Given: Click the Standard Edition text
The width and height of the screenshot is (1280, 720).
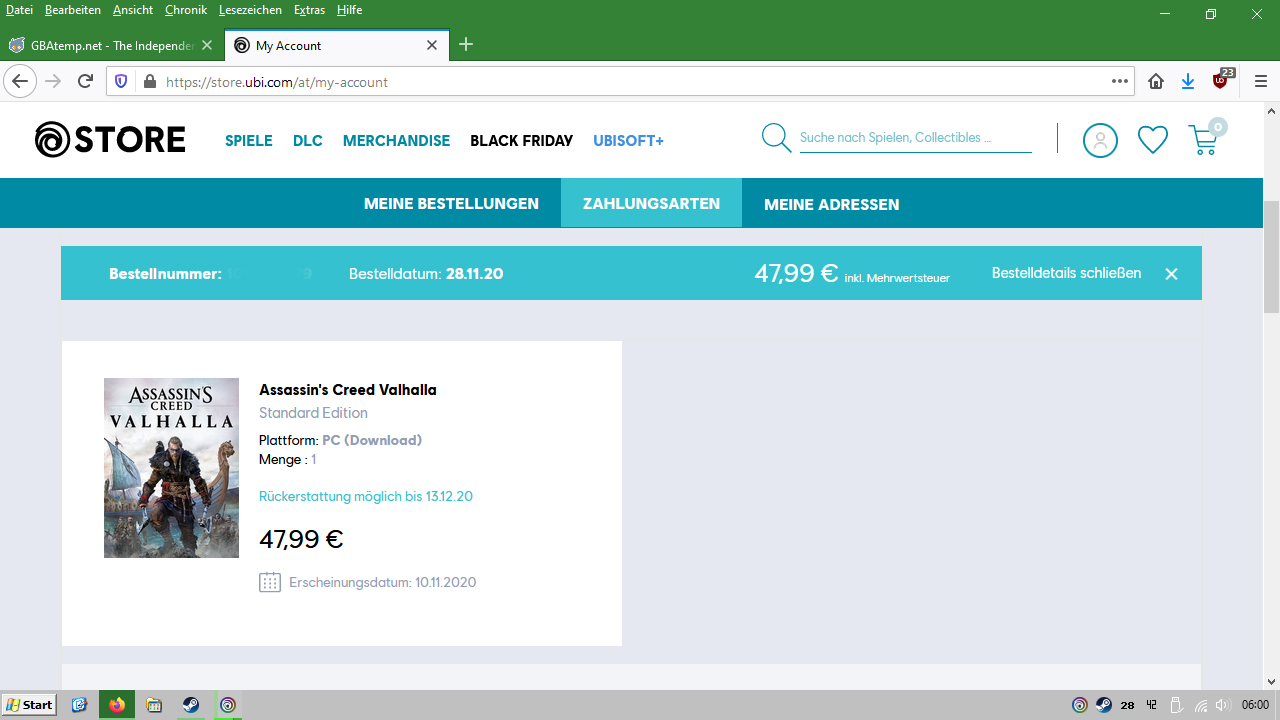Looking at the screenshot, I should (x=313, y=413).
